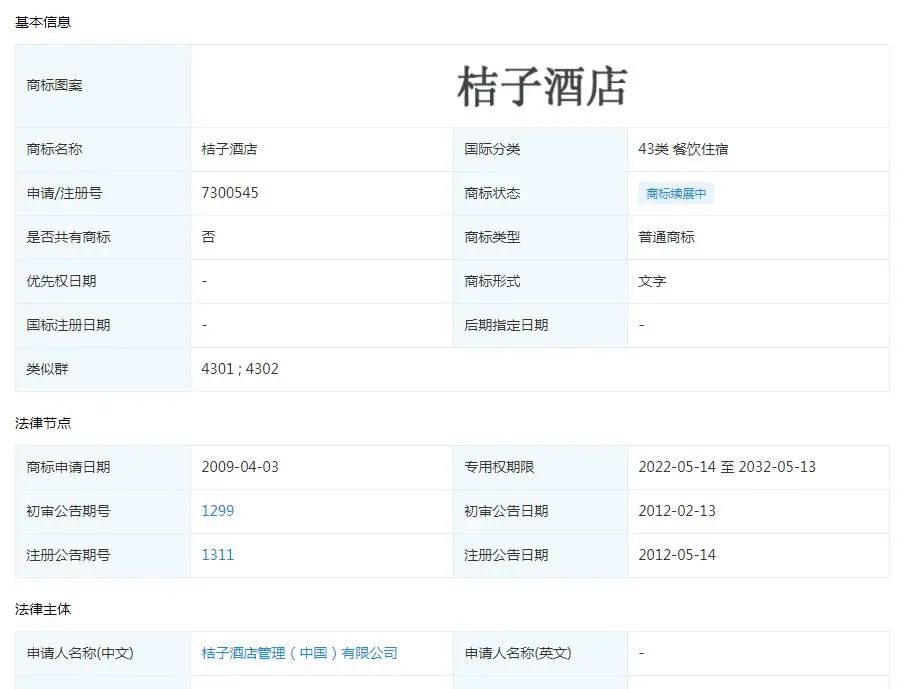The height and width of the screenshot is (689, 903).
Task: Click the 法律主体 section heading
Action: (x=43, y=609)
